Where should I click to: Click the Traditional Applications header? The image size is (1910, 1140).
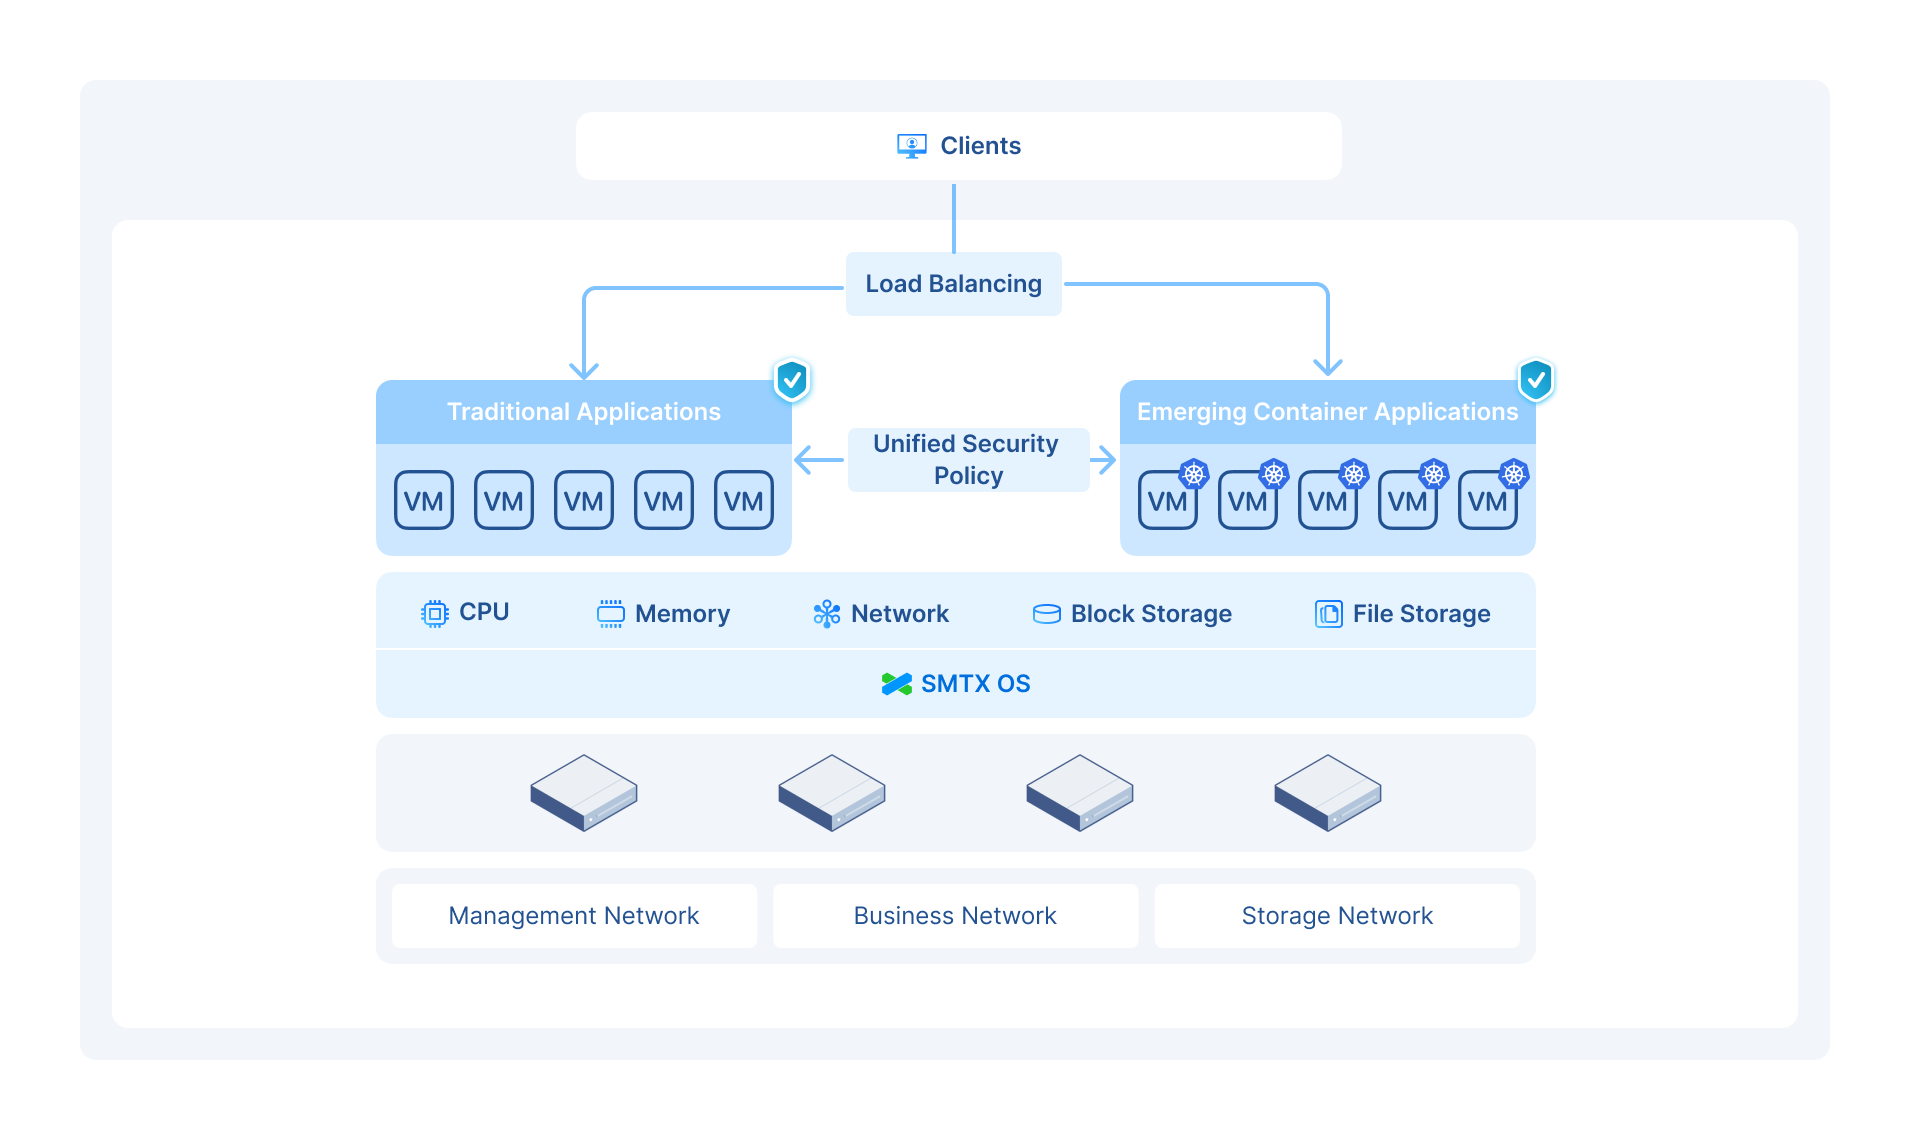[x=583, y=412]
